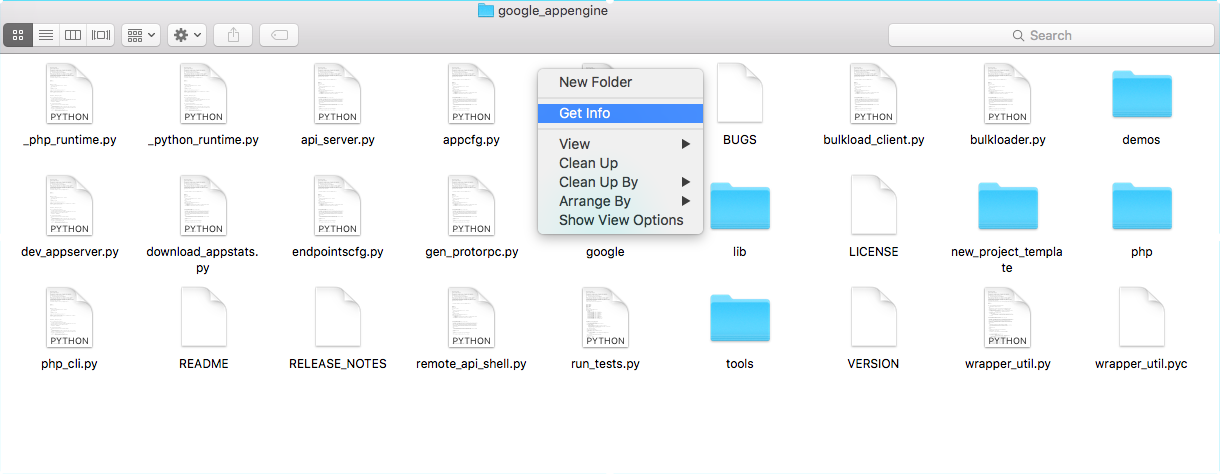
Task: Click the Edit Tags toolbar button
Action: (279, 35)
